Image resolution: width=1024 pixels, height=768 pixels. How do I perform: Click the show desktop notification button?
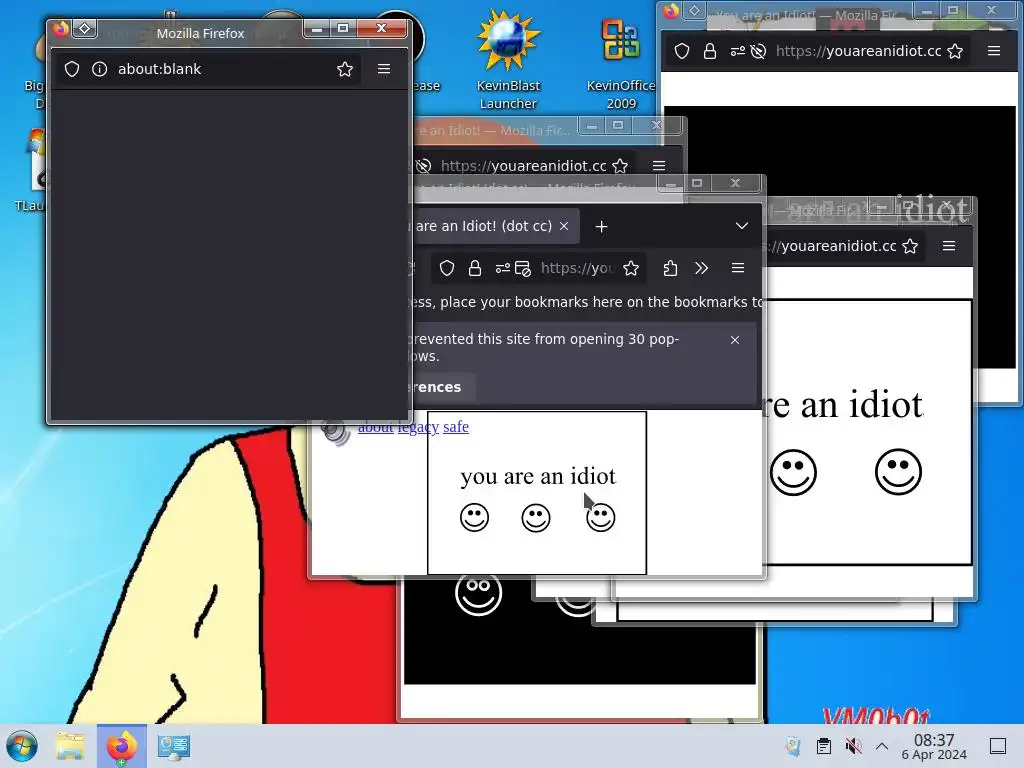pos(998,746)
